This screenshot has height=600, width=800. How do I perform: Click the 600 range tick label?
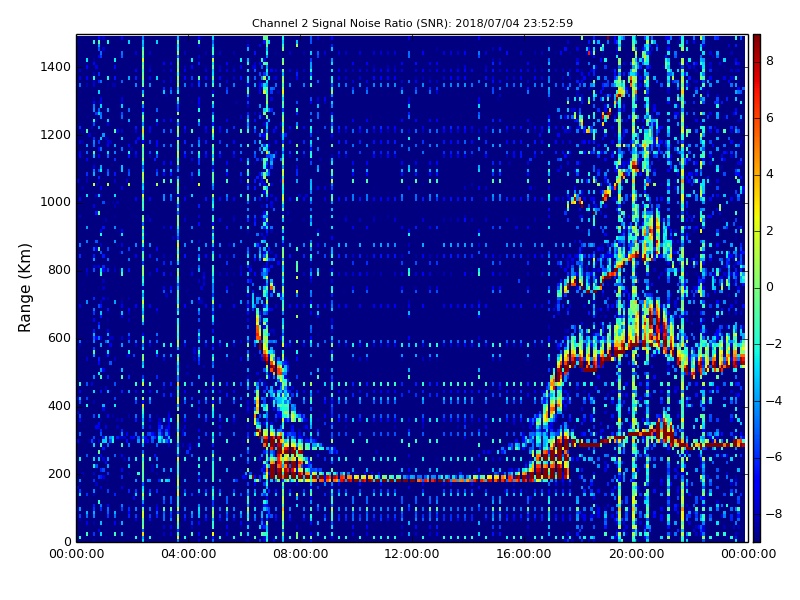click(x=60, y=338)
